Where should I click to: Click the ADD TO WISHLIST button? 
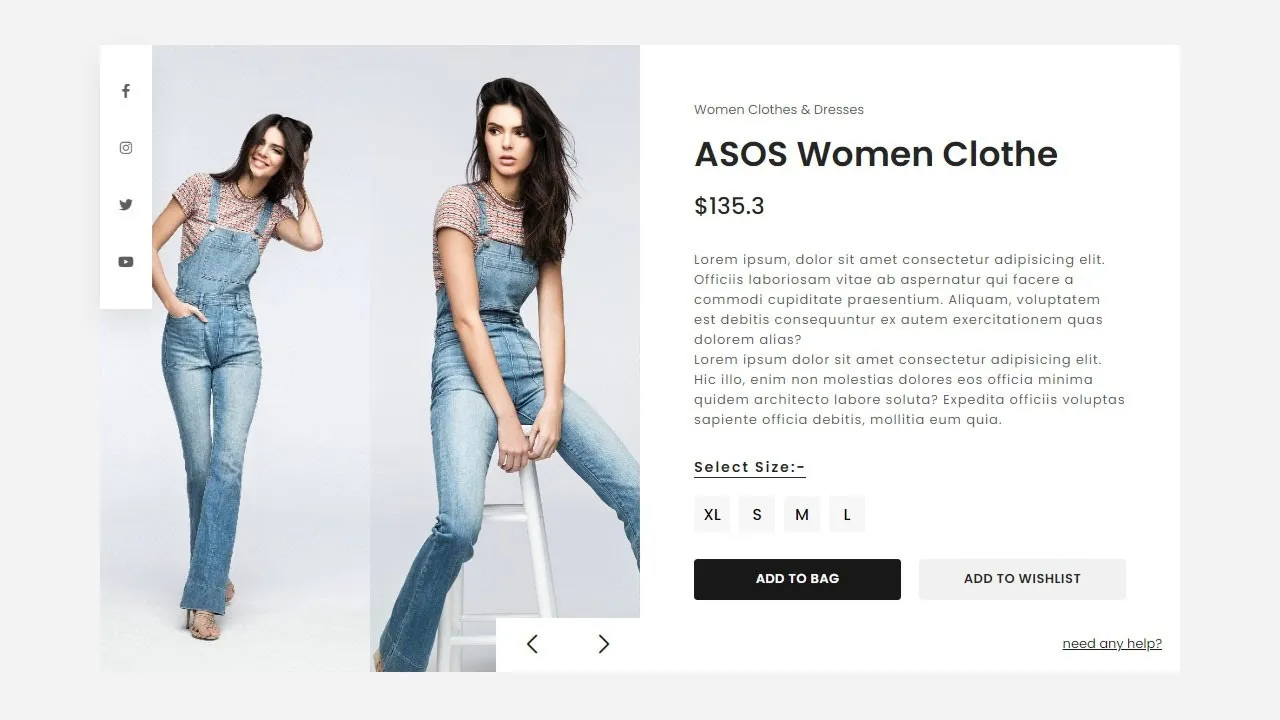coord(1022,579)
